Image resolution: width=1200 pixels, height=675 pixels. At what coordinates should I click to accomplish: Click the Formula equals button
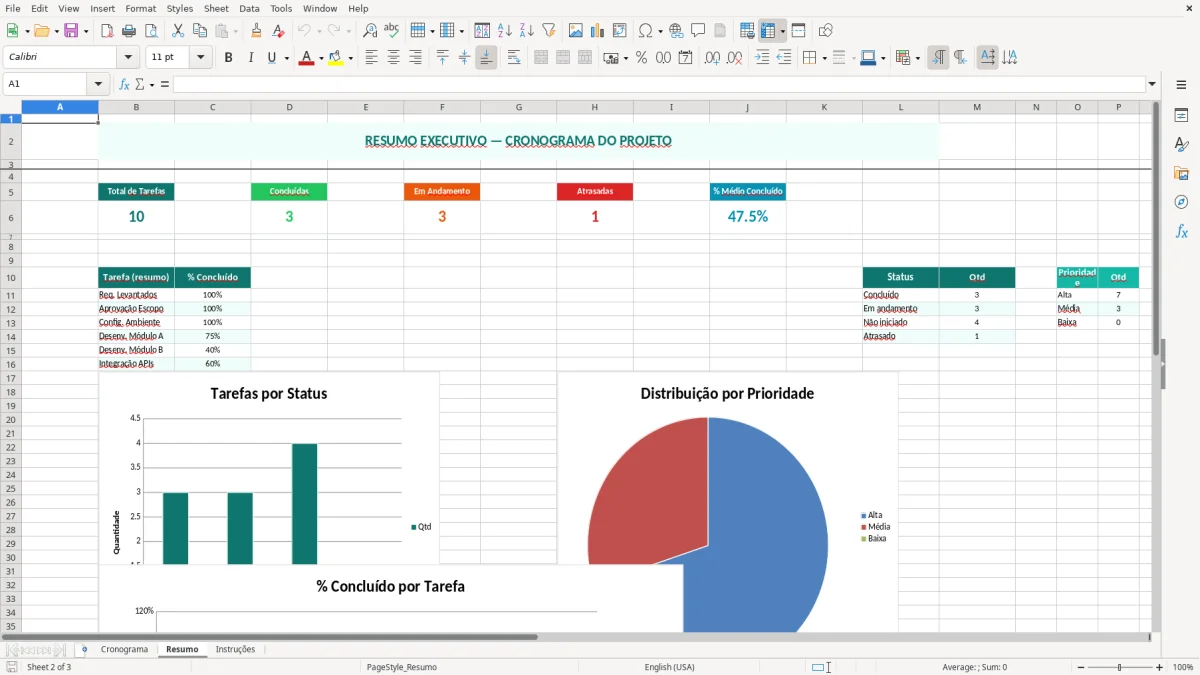[164, 84]
